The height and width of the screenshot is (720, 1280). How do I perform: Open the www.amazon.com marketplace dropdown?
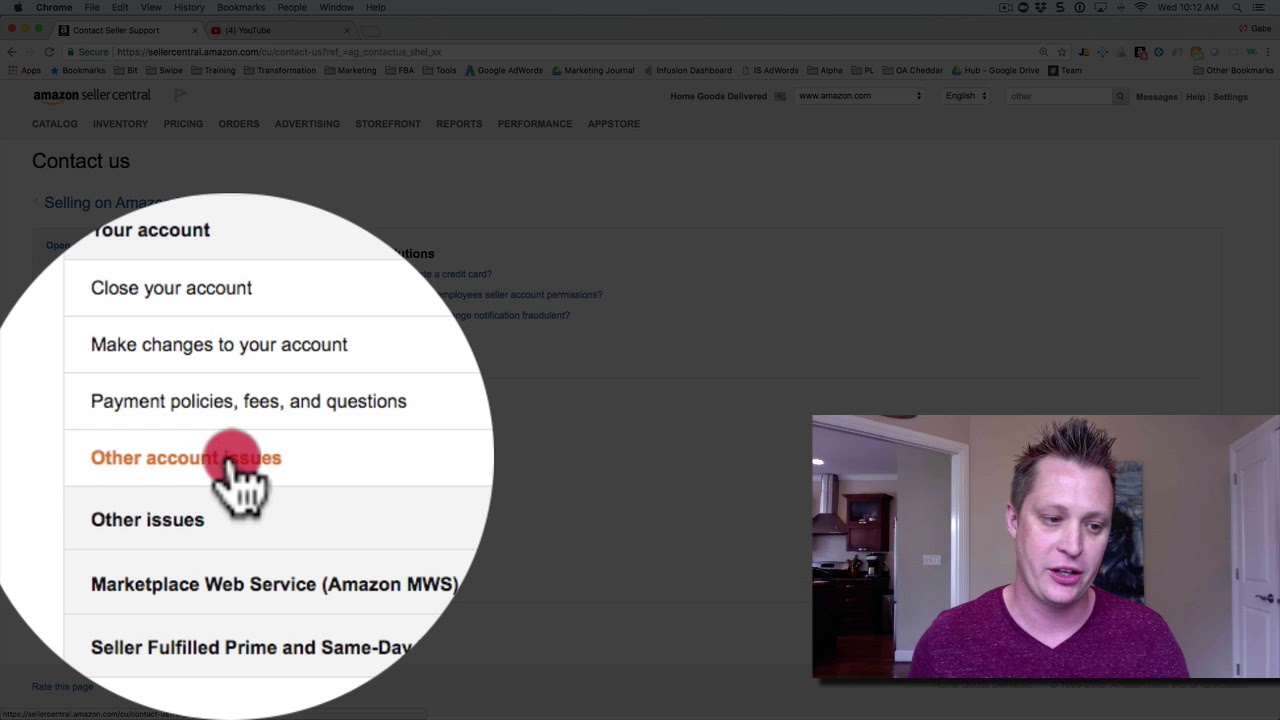point(860,96)
